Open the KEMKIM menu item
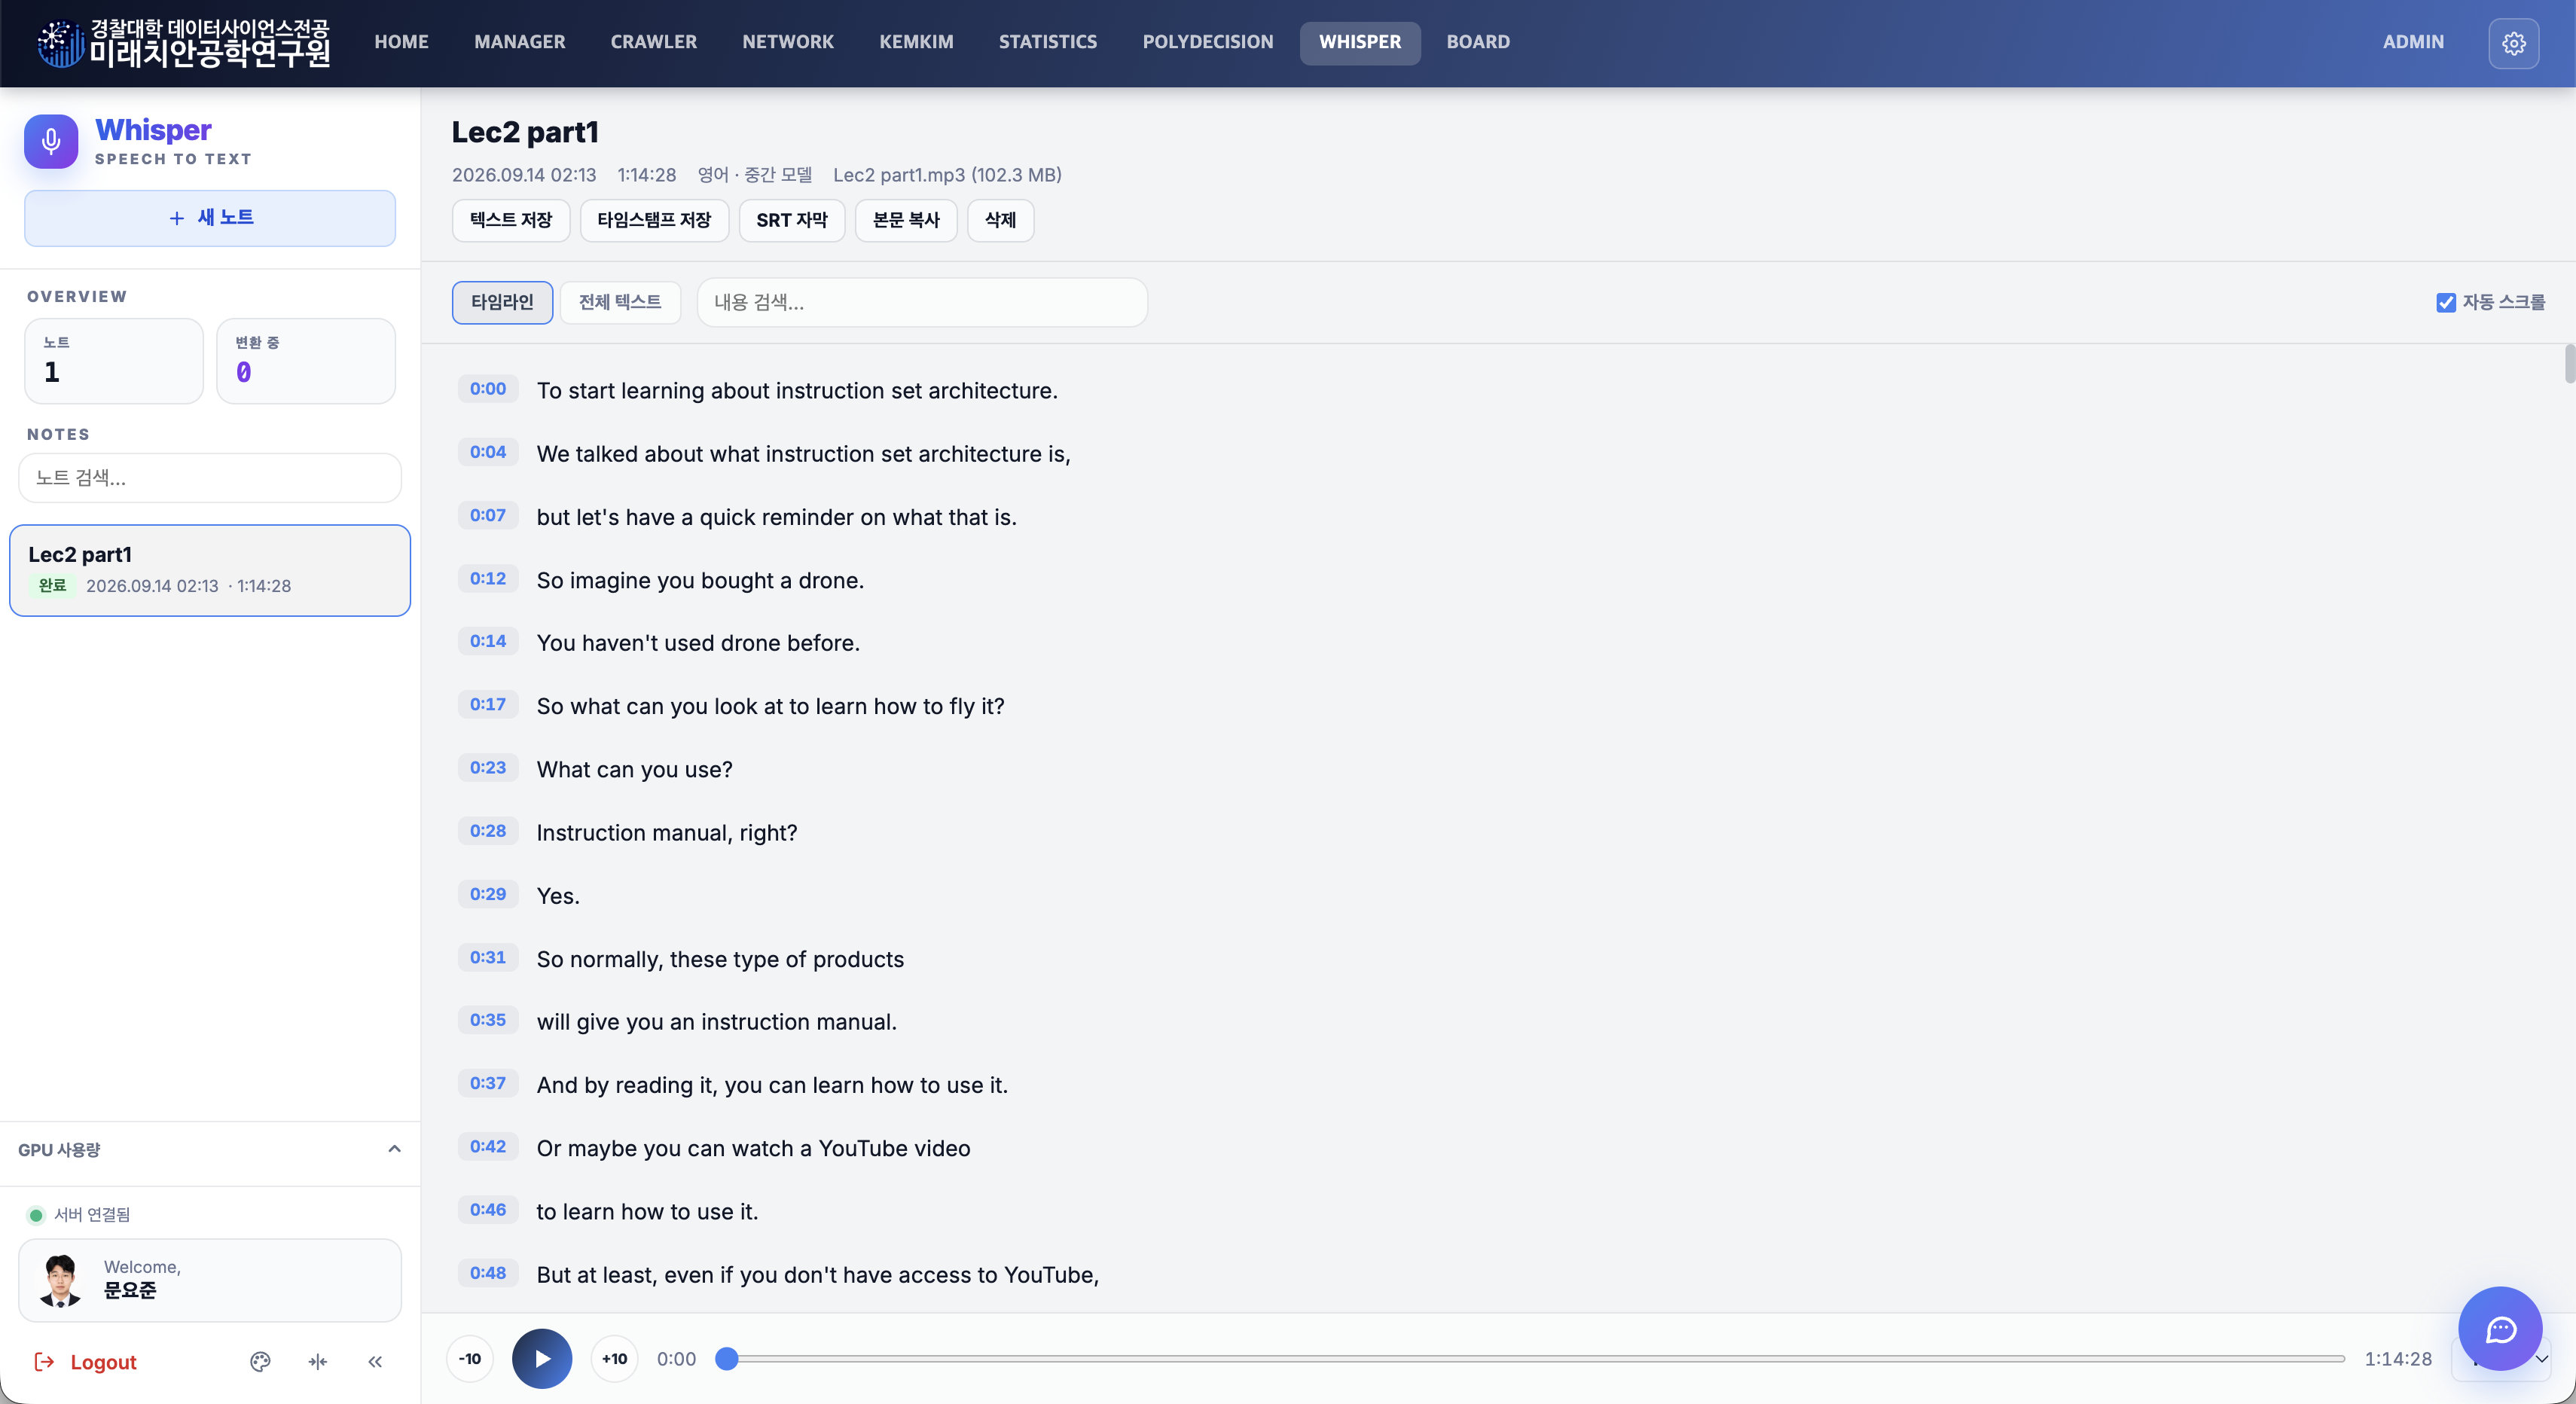 click(x=916, y=42)
